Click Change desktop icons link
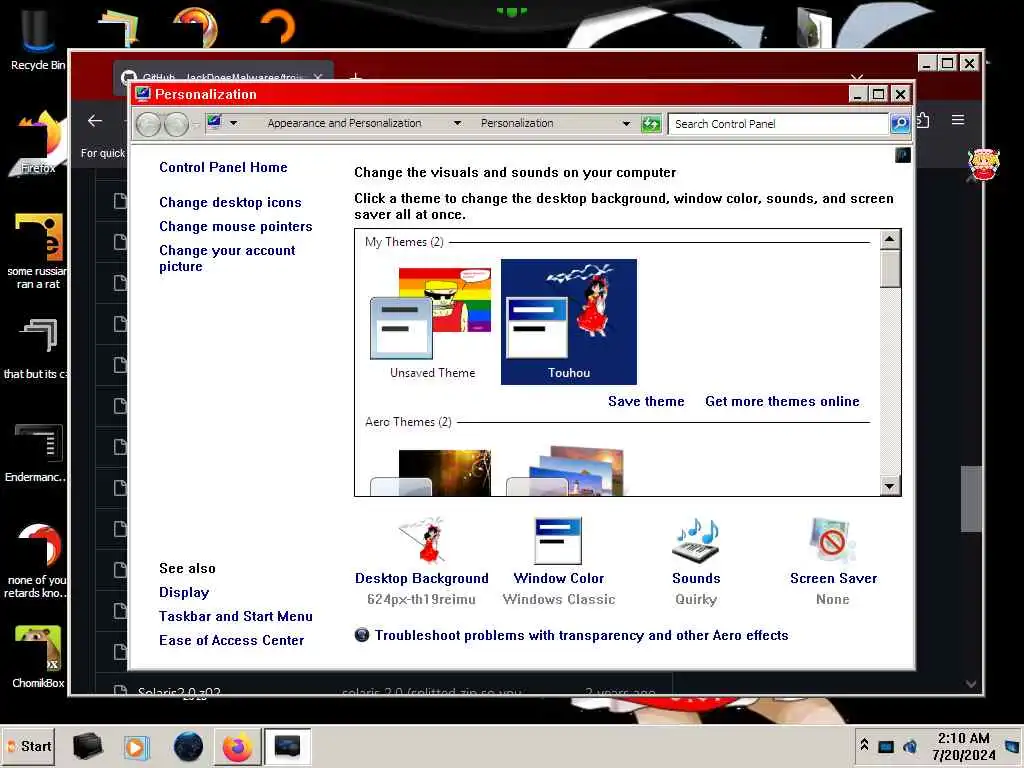 pos(230,202)
